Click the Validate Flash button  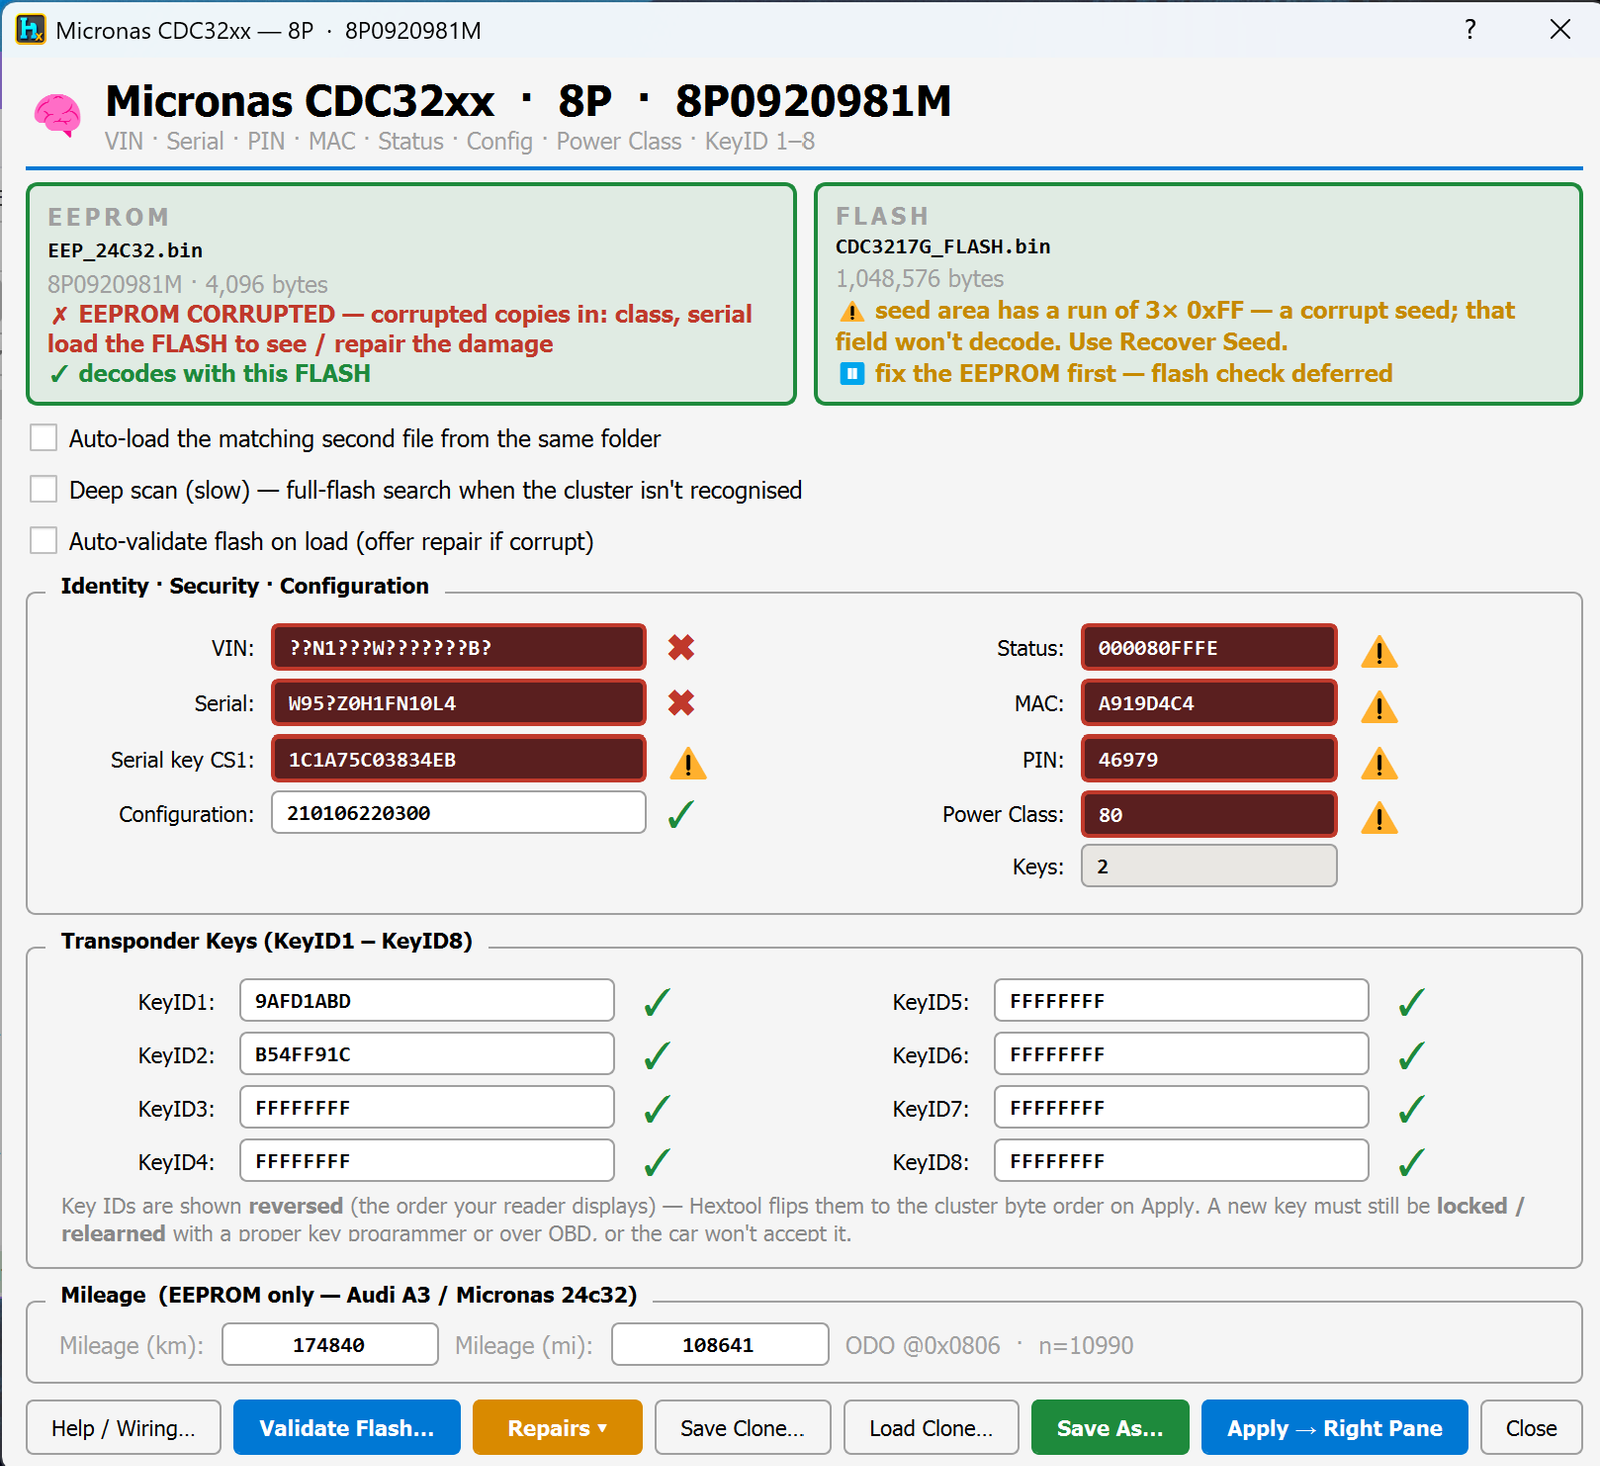347,1428
